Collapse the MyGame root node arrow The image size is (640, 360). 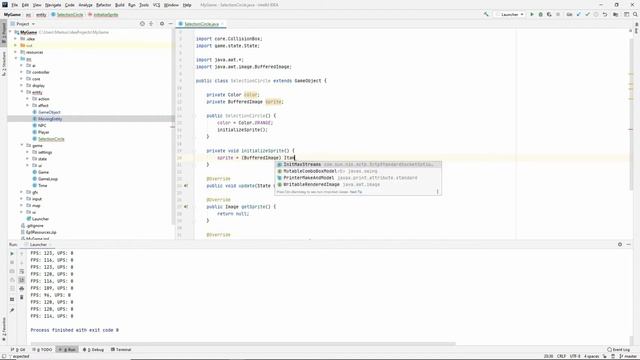(11, 32)
